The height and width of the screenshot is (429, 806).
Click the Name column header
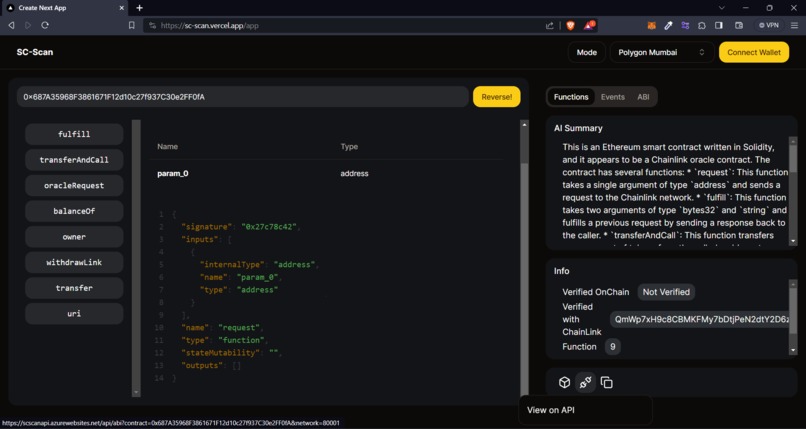168,146
